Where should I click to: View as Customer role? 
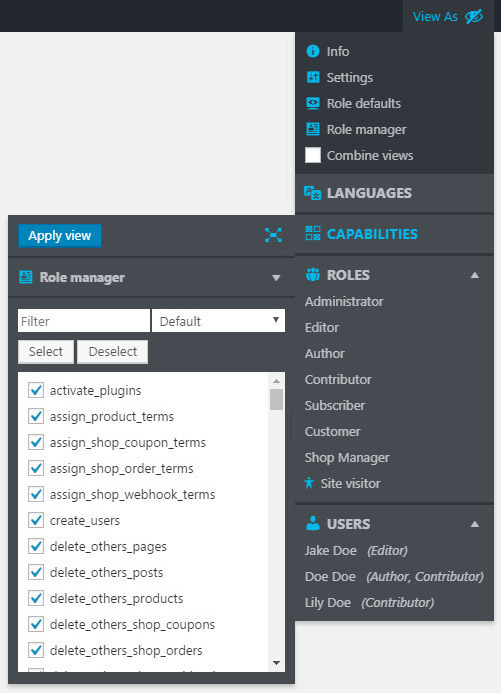pyautogui.click(x=332, y=431)
